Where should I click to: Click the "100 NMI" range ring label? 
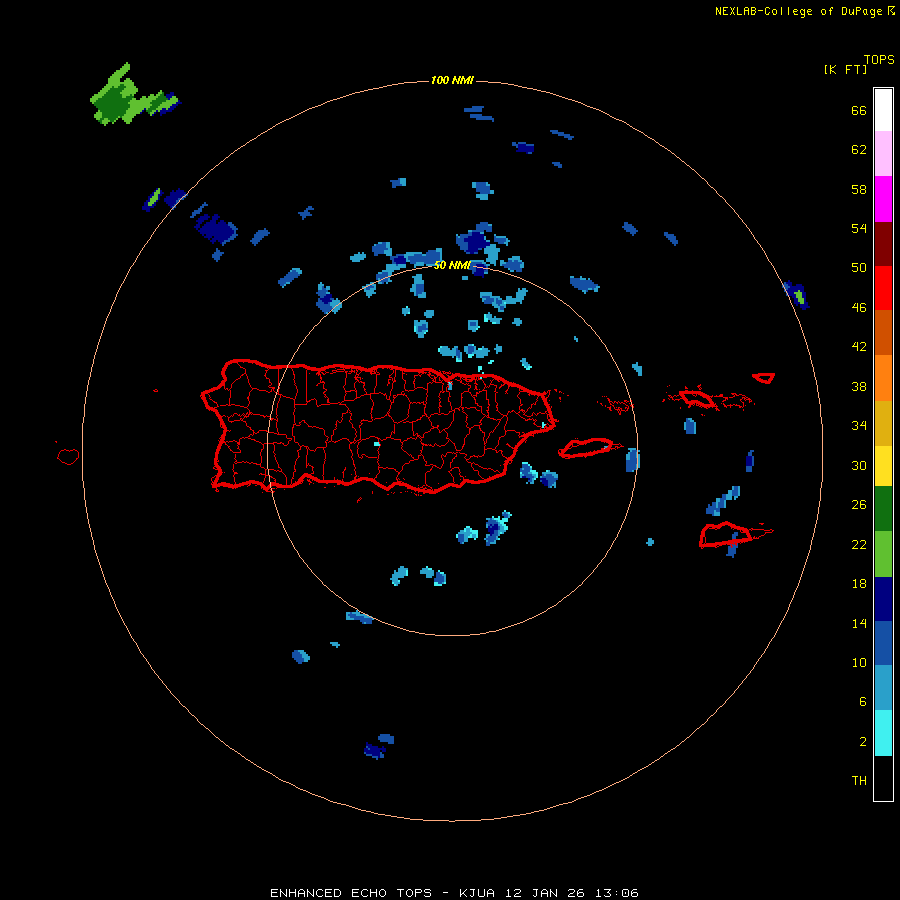coord(452,80)
